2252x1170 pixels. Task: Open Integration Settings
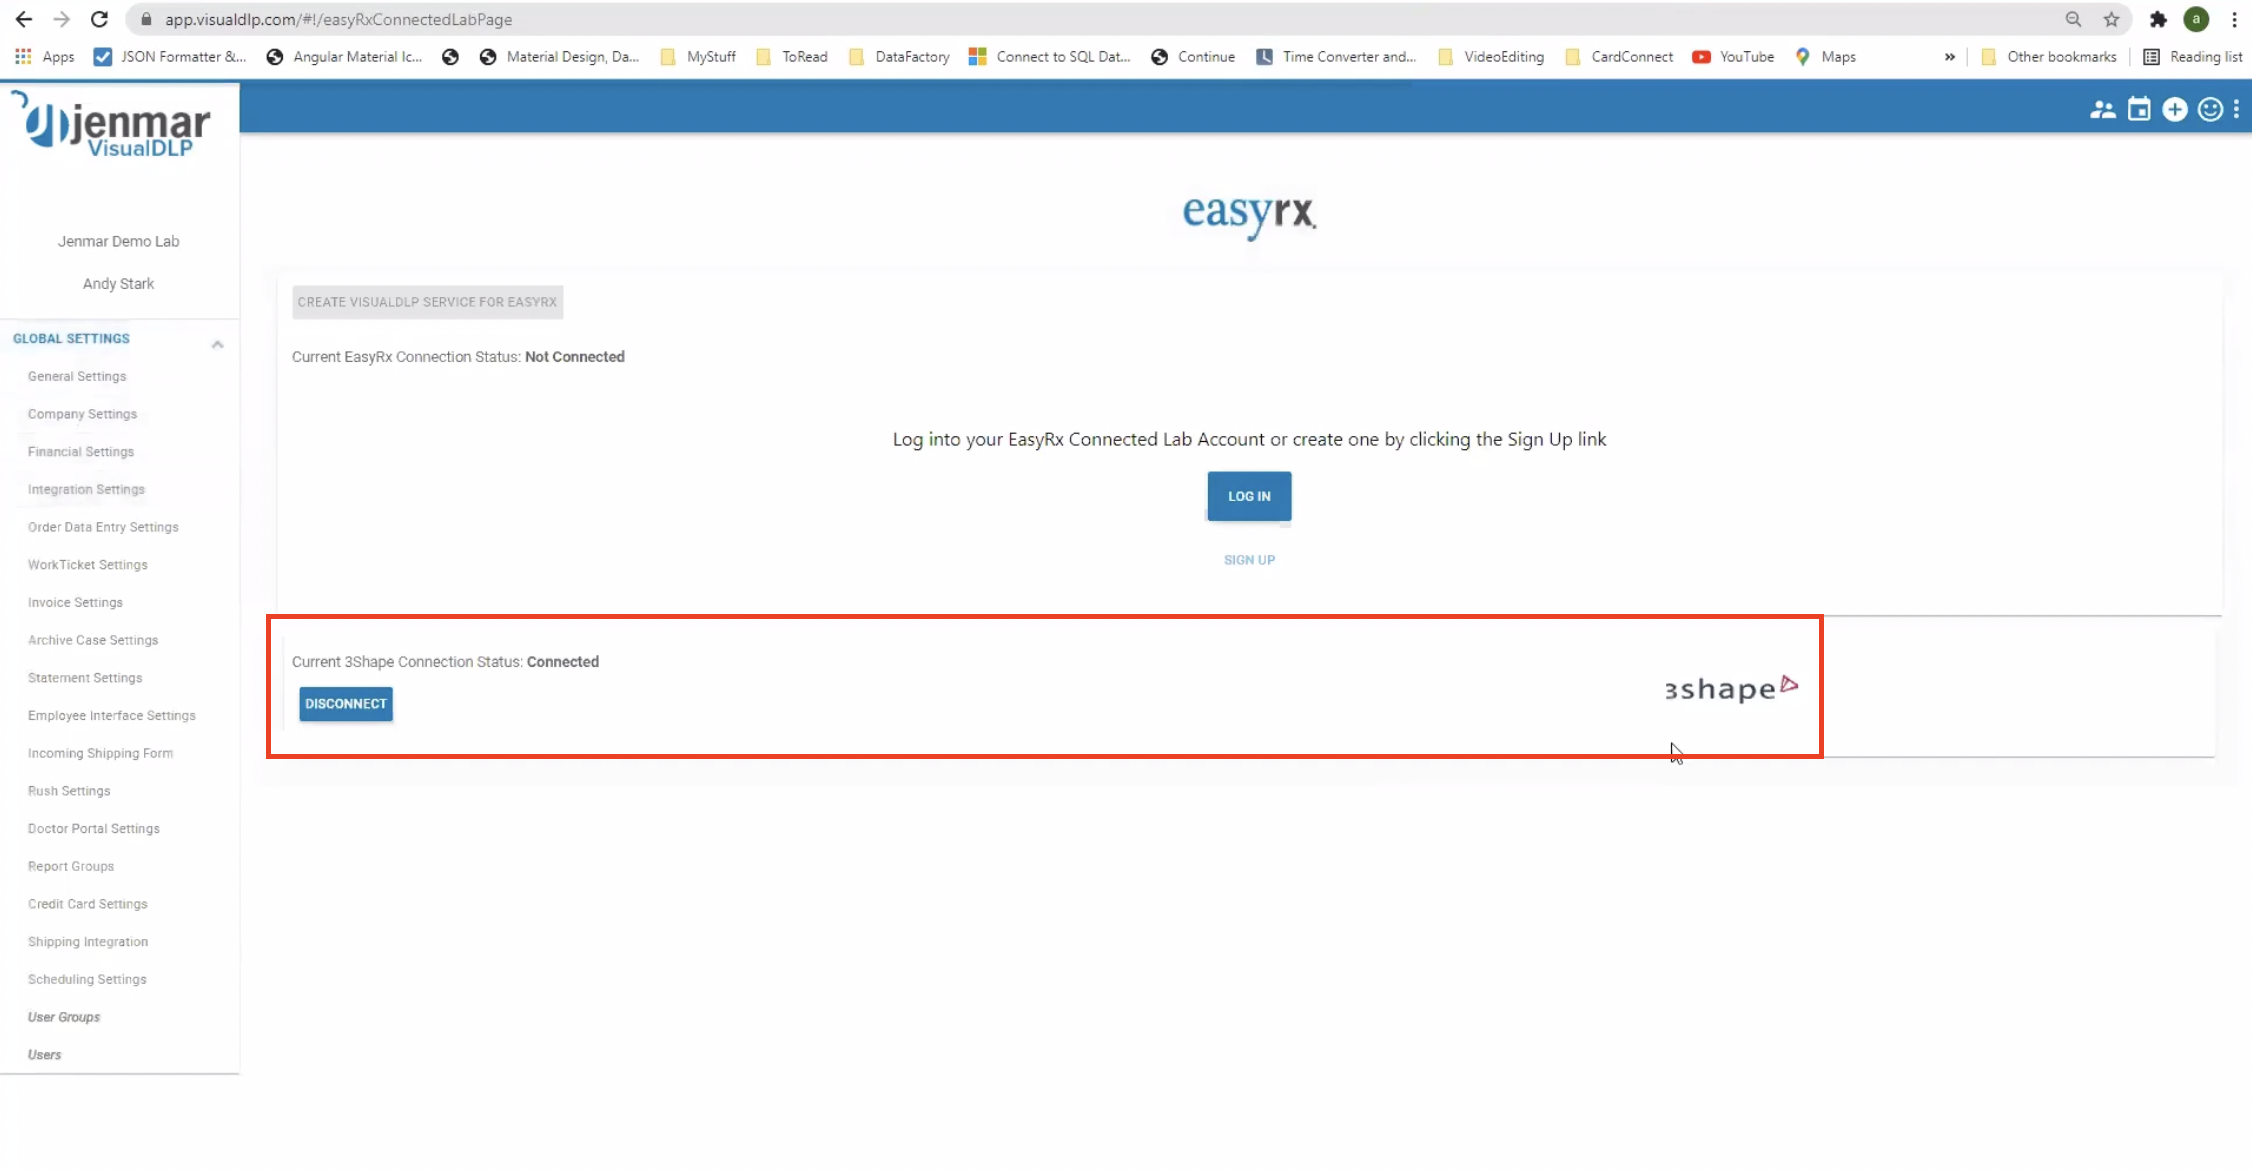[86, 489]
